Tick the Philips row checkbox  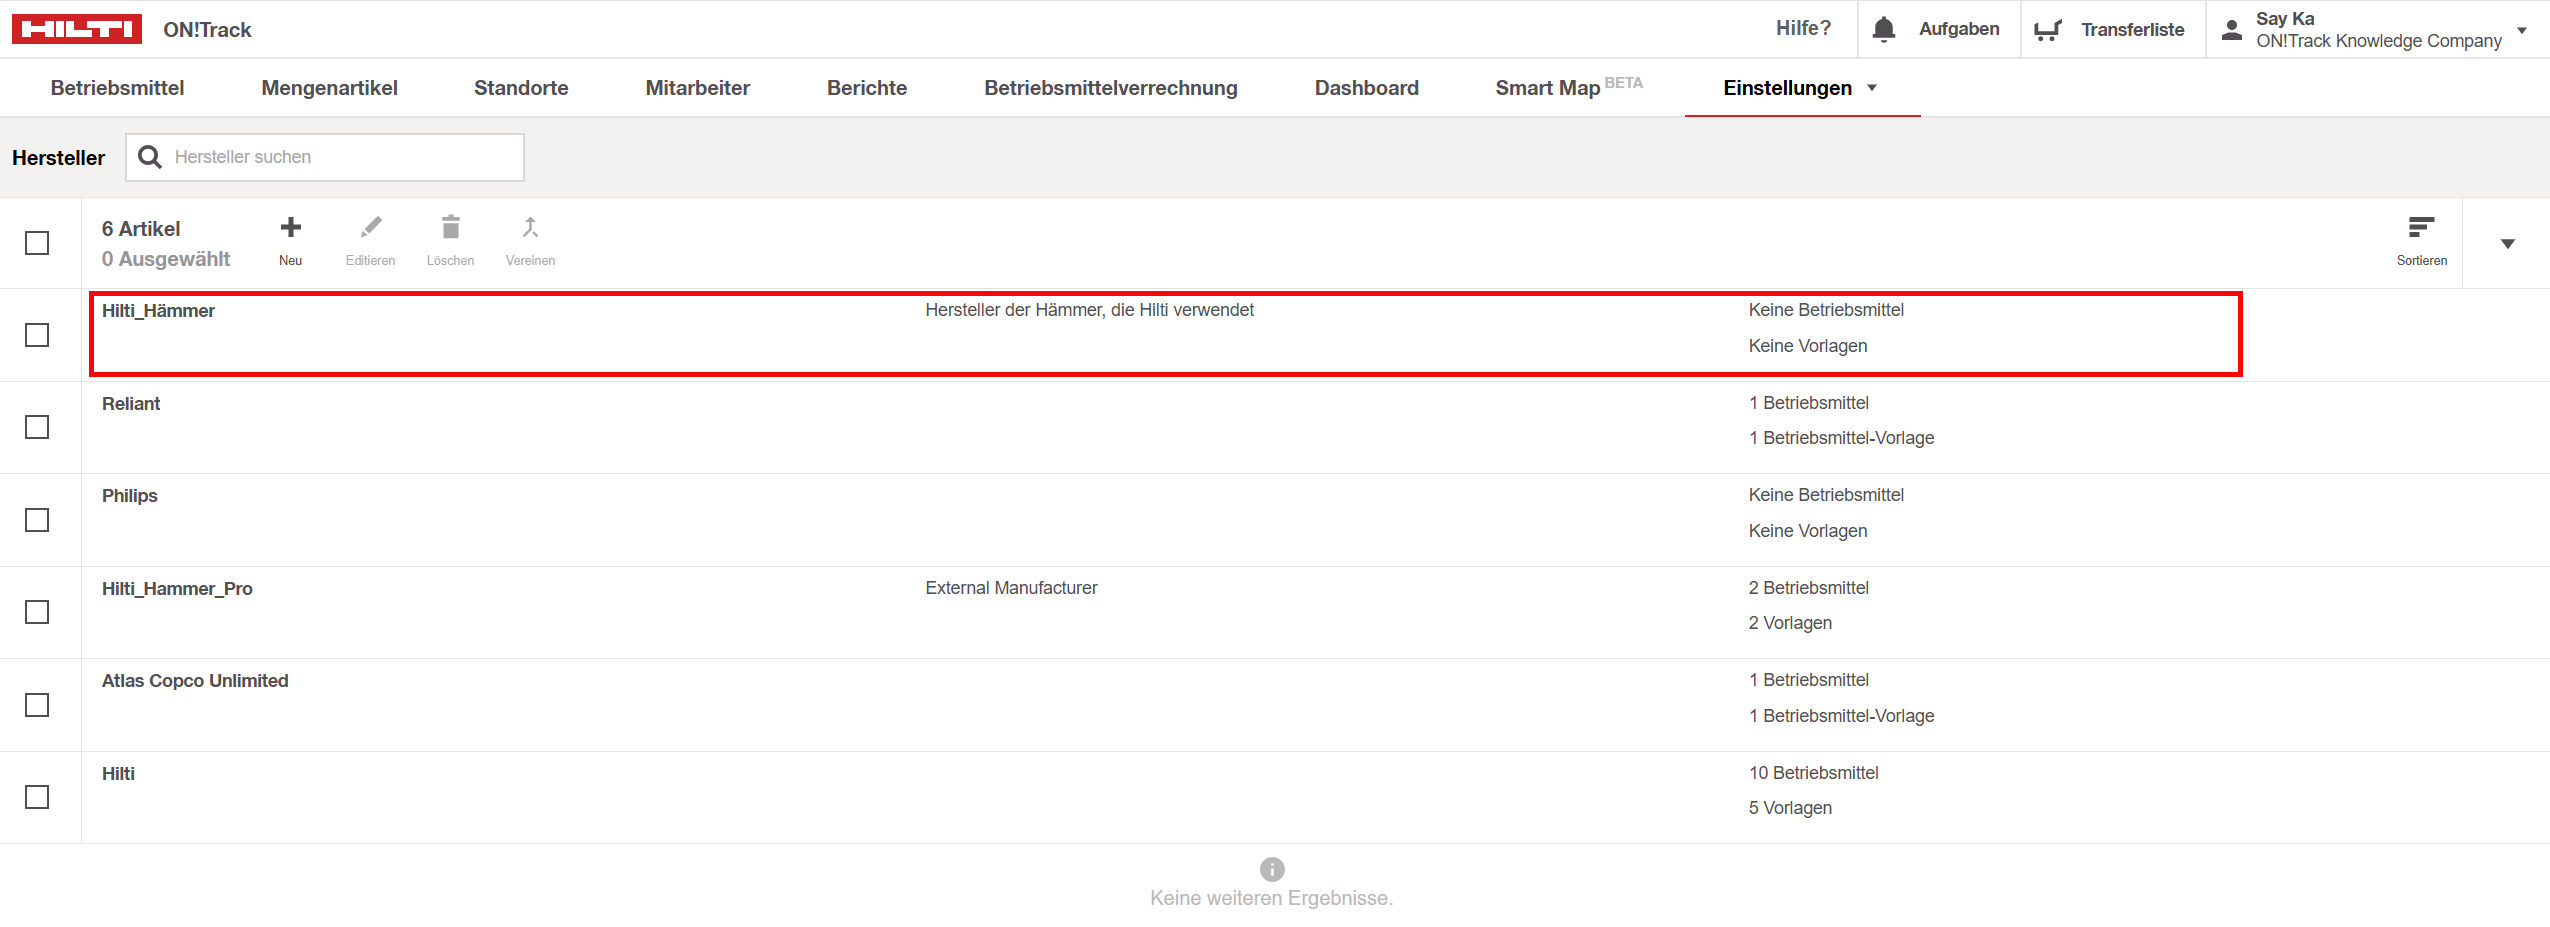tap(37, 520)
